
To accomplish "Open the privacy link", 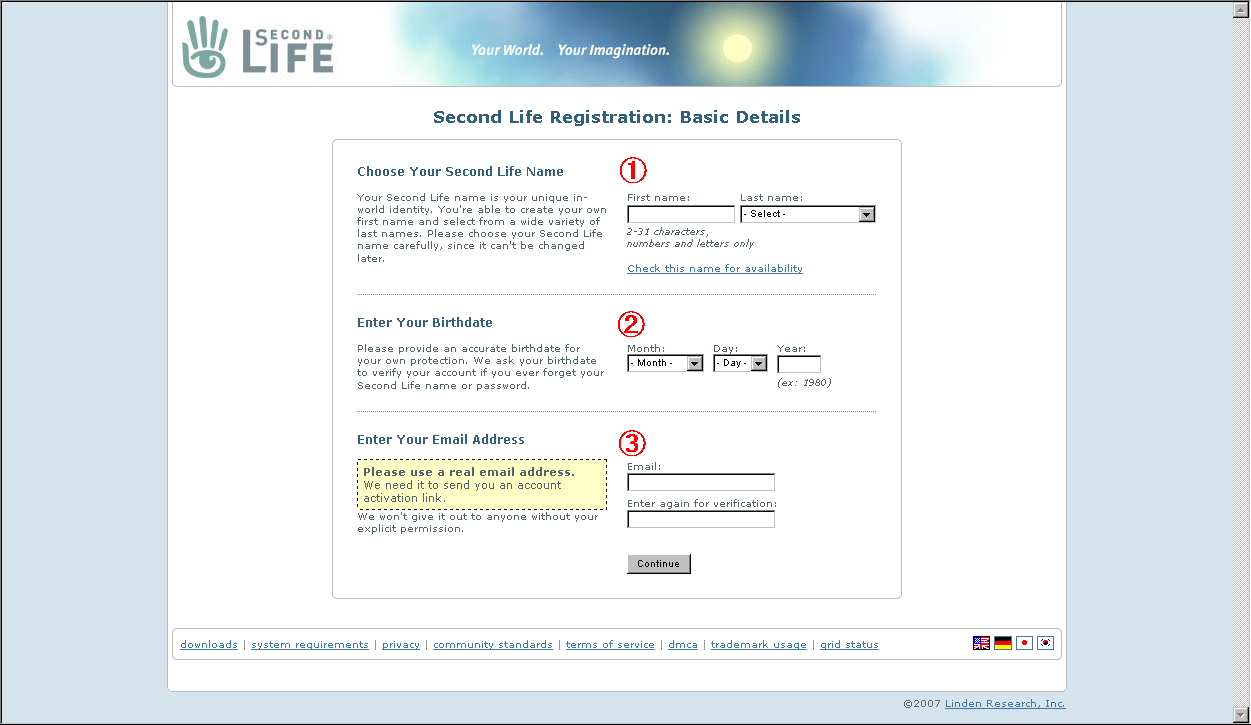I will tap(401, 645).
